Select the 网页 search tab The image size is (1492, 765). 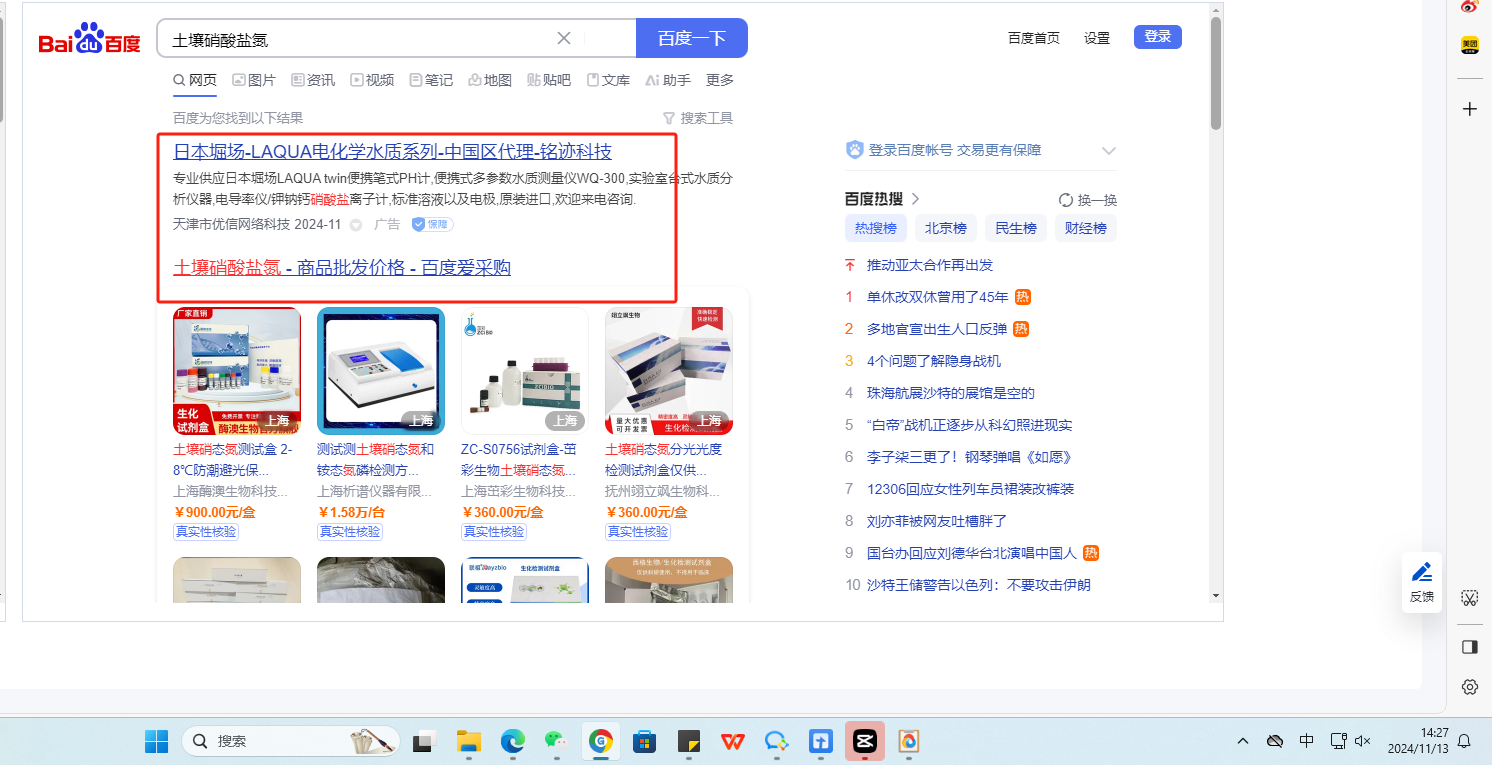pos(195,80)
